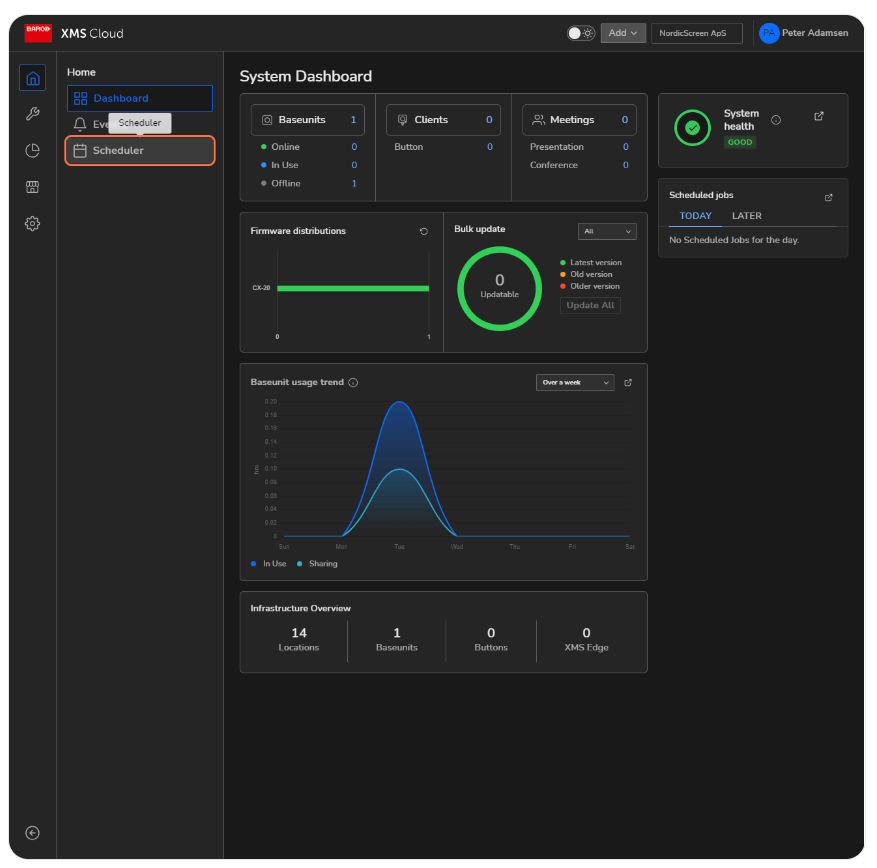Click the PA user avatar
Screen dimensions: 877x868
tap(769, 33)
